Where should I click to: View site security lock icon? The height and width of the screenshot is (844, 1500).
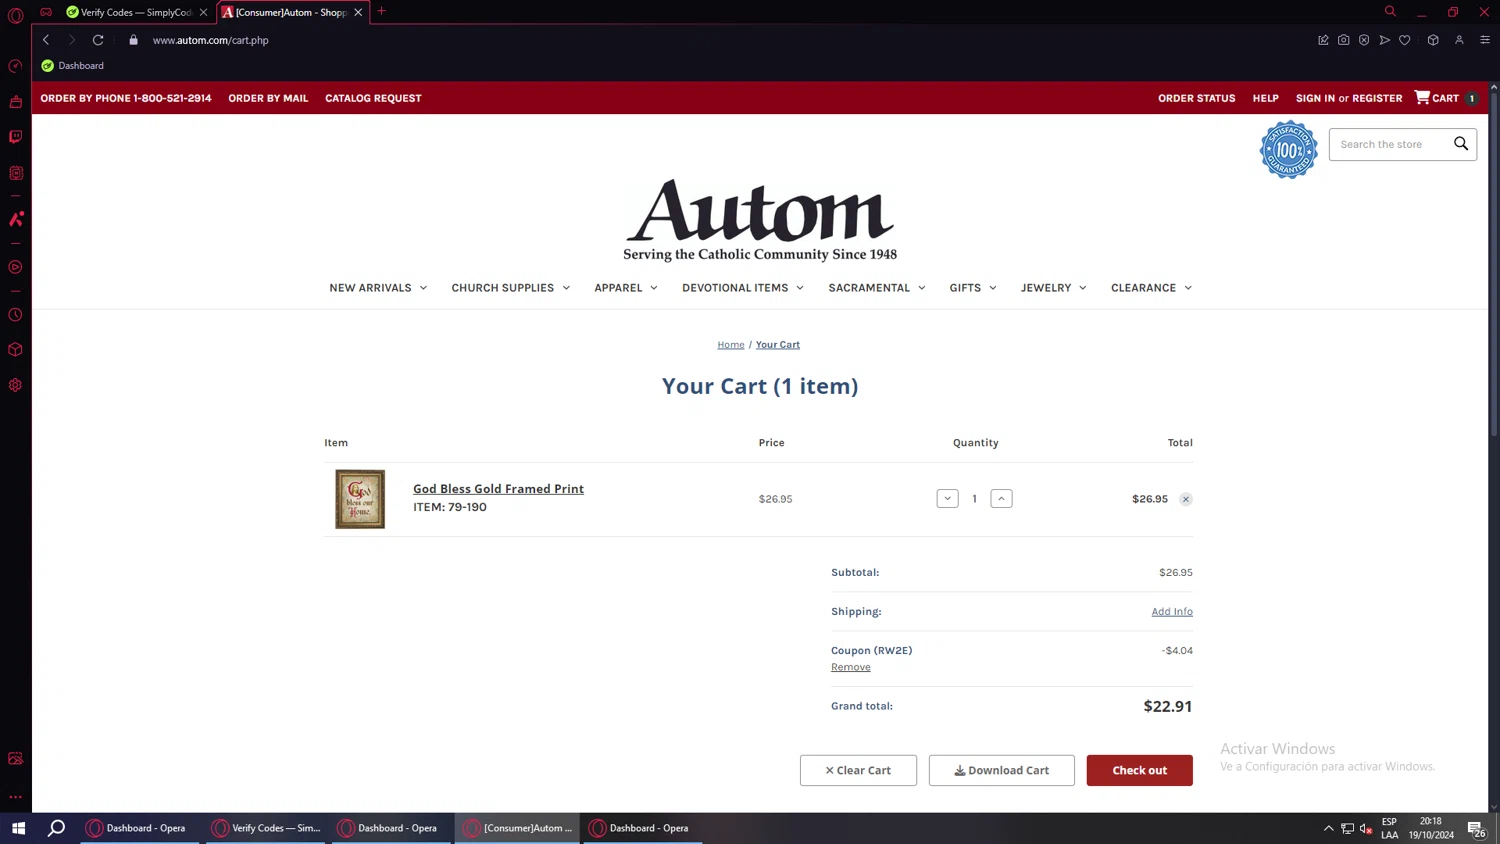(133, 40)
